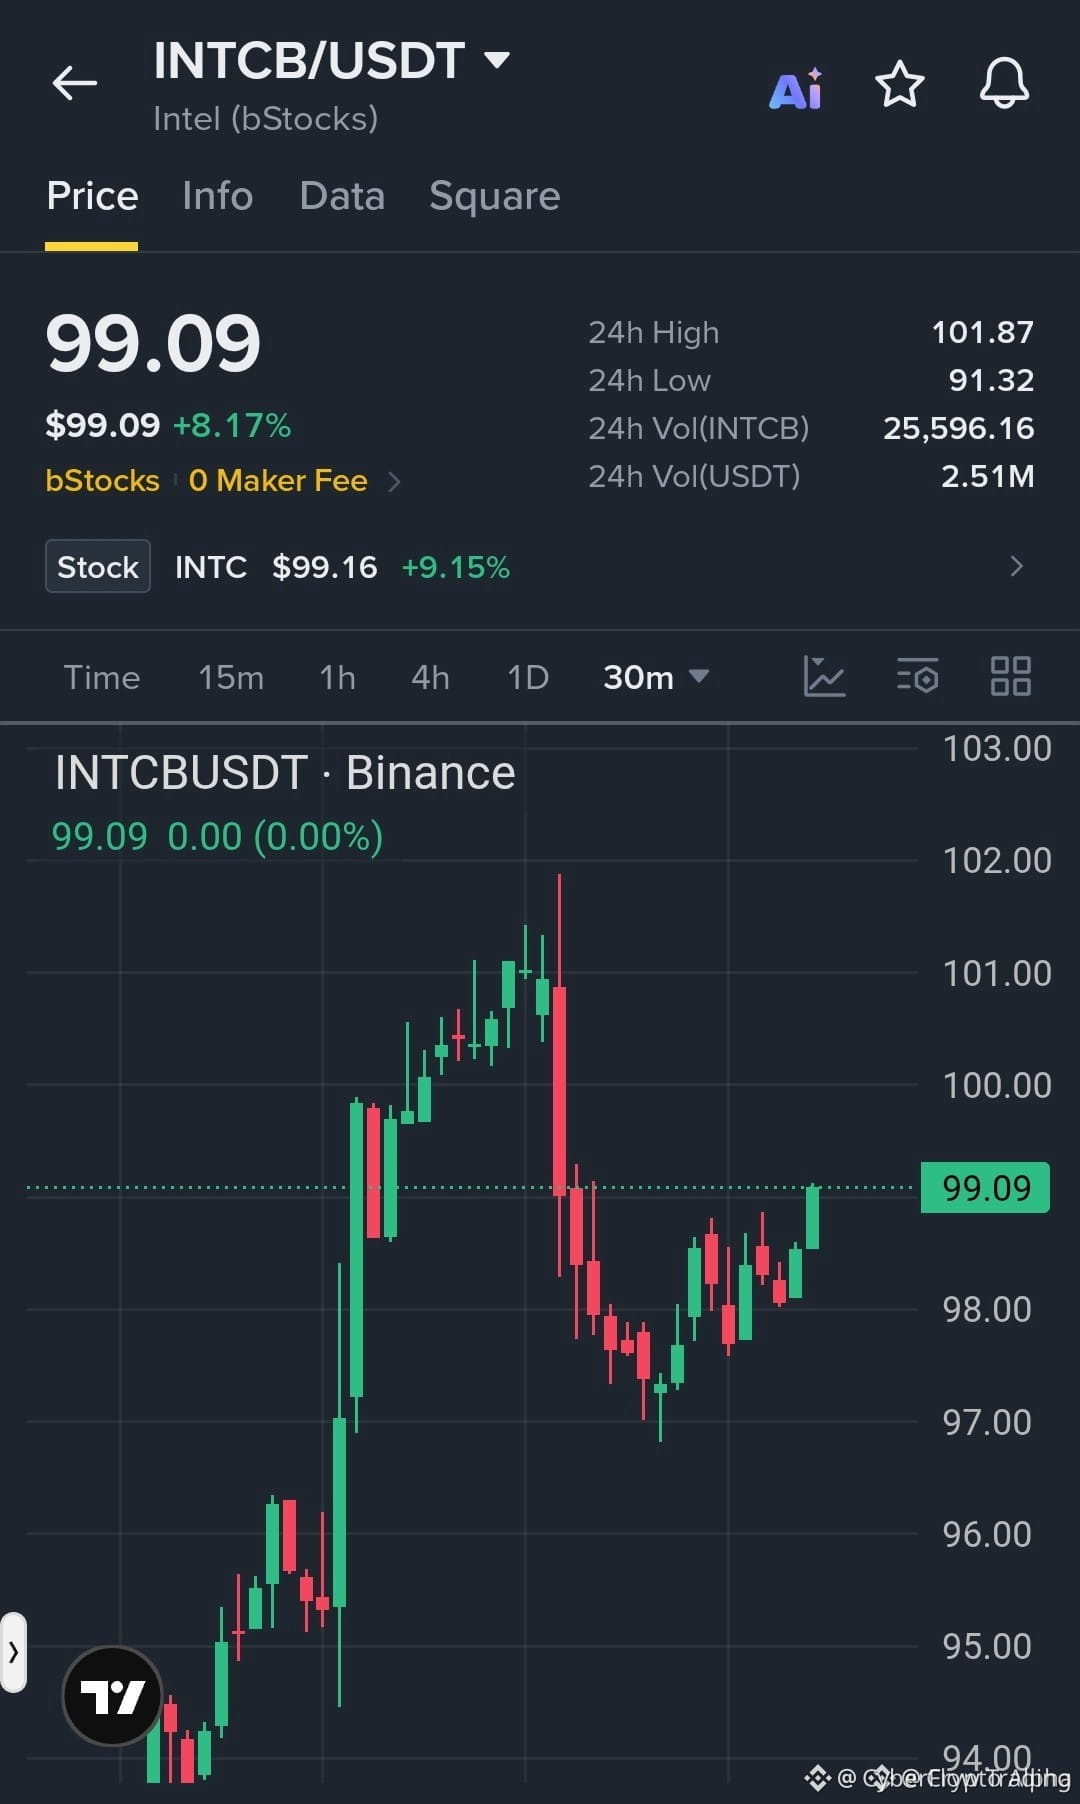Open the Ai assistant icon
Viewport: 1080px width, 1804px height.
pyautogui.click(x=796, y=88)
